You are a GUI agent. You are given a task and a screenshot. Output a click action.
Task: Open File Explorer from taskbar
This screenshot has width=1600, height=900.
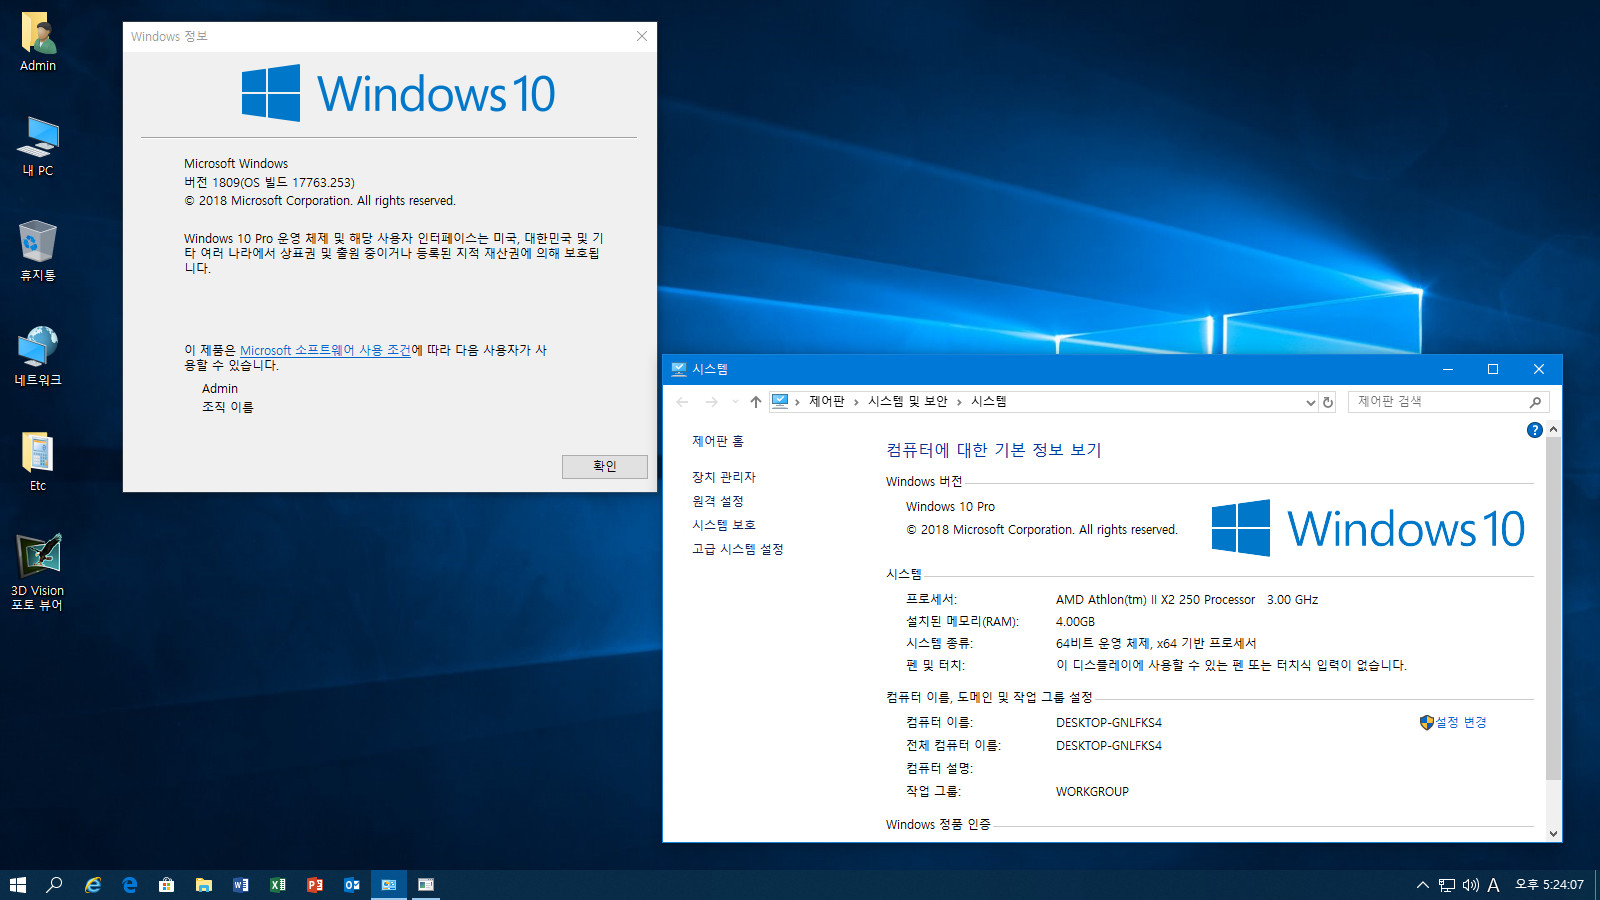pos(204,885)
